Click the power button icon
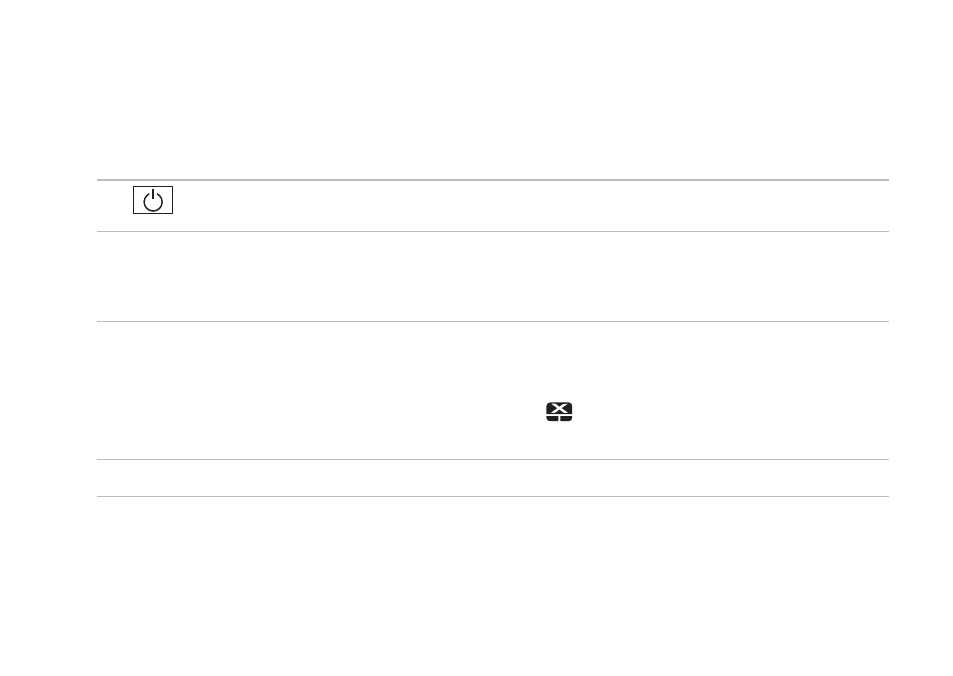This screenshot has height=676, width=953. tap(153, 200)
